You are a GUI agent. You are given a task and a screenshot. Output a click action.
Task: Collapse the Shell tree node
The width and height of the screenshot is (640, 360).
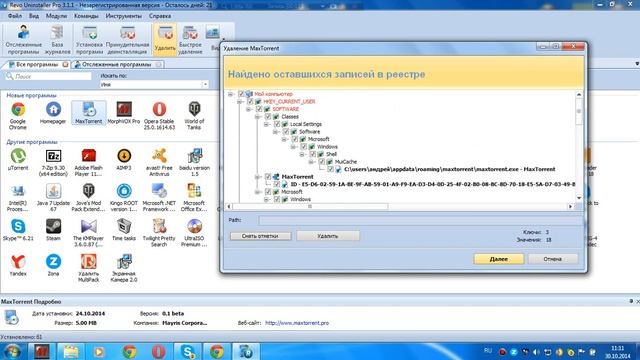302,155
